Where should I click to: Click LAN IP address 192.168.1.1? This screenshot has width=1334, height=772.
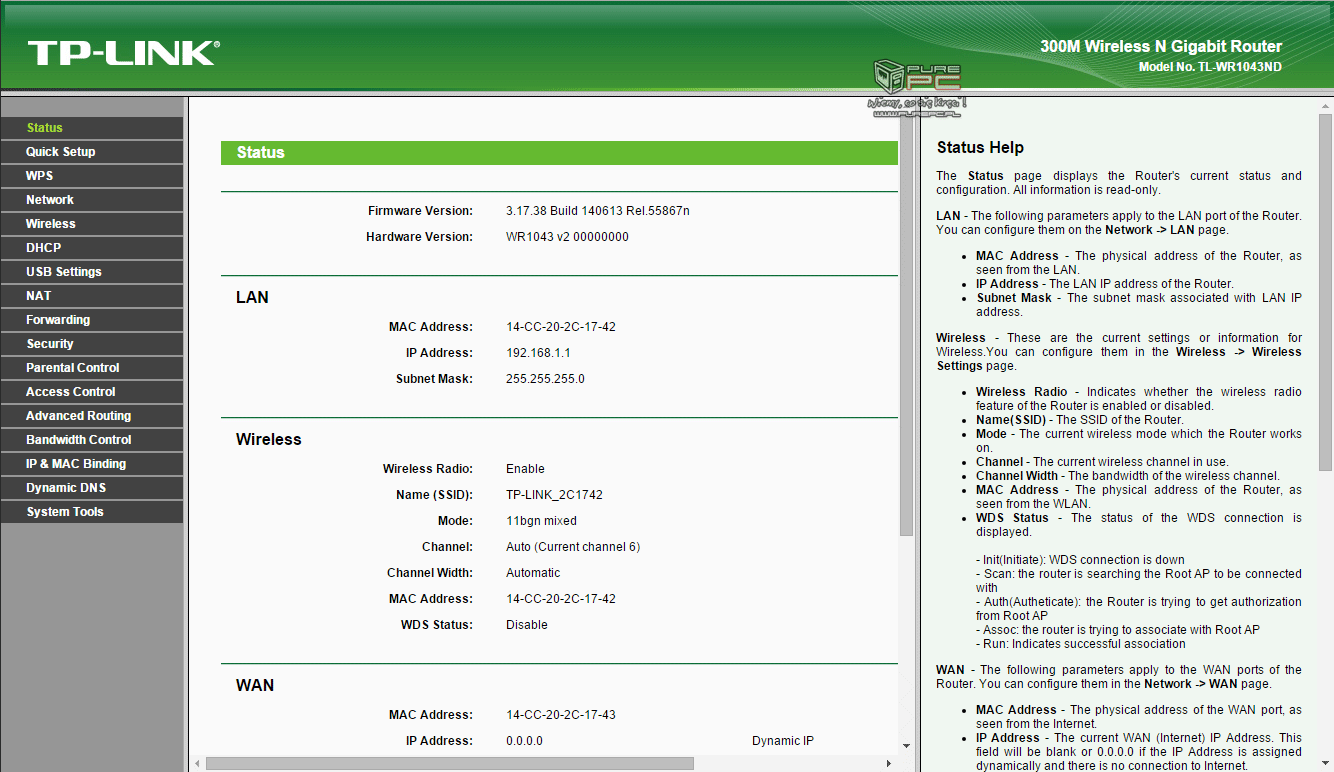539,353
